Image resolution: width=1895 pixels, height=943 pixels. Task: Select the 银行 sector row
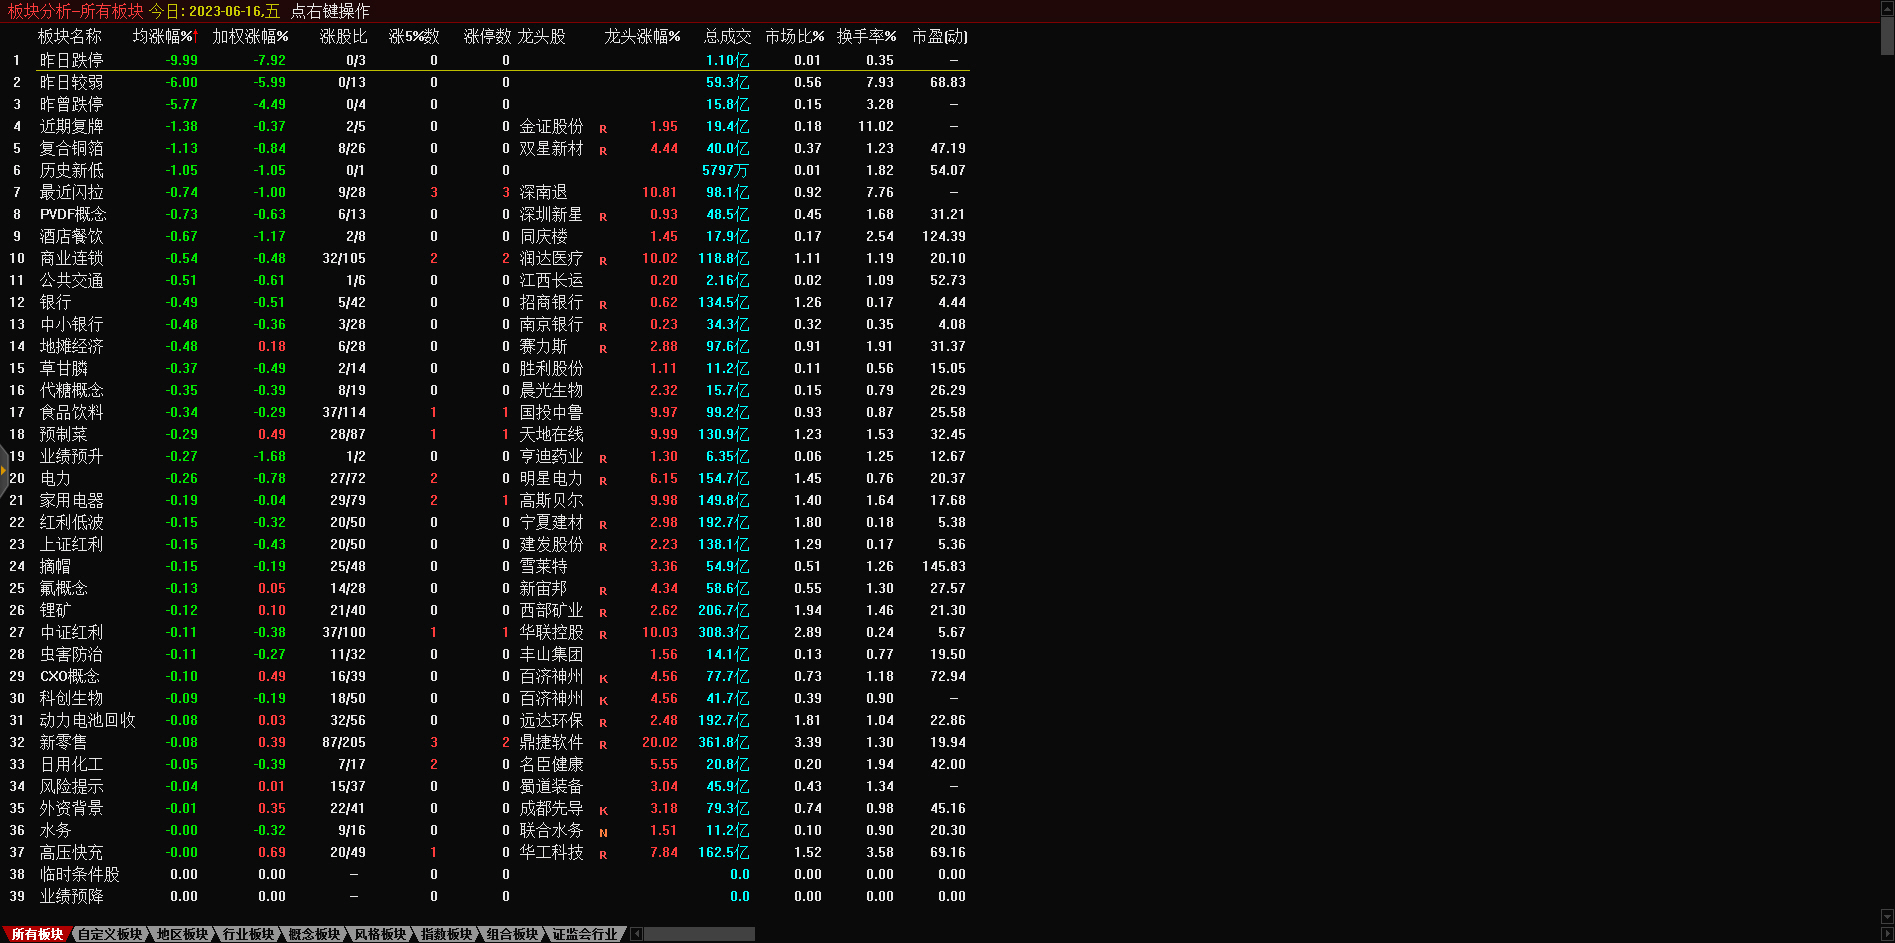(56, 302)
